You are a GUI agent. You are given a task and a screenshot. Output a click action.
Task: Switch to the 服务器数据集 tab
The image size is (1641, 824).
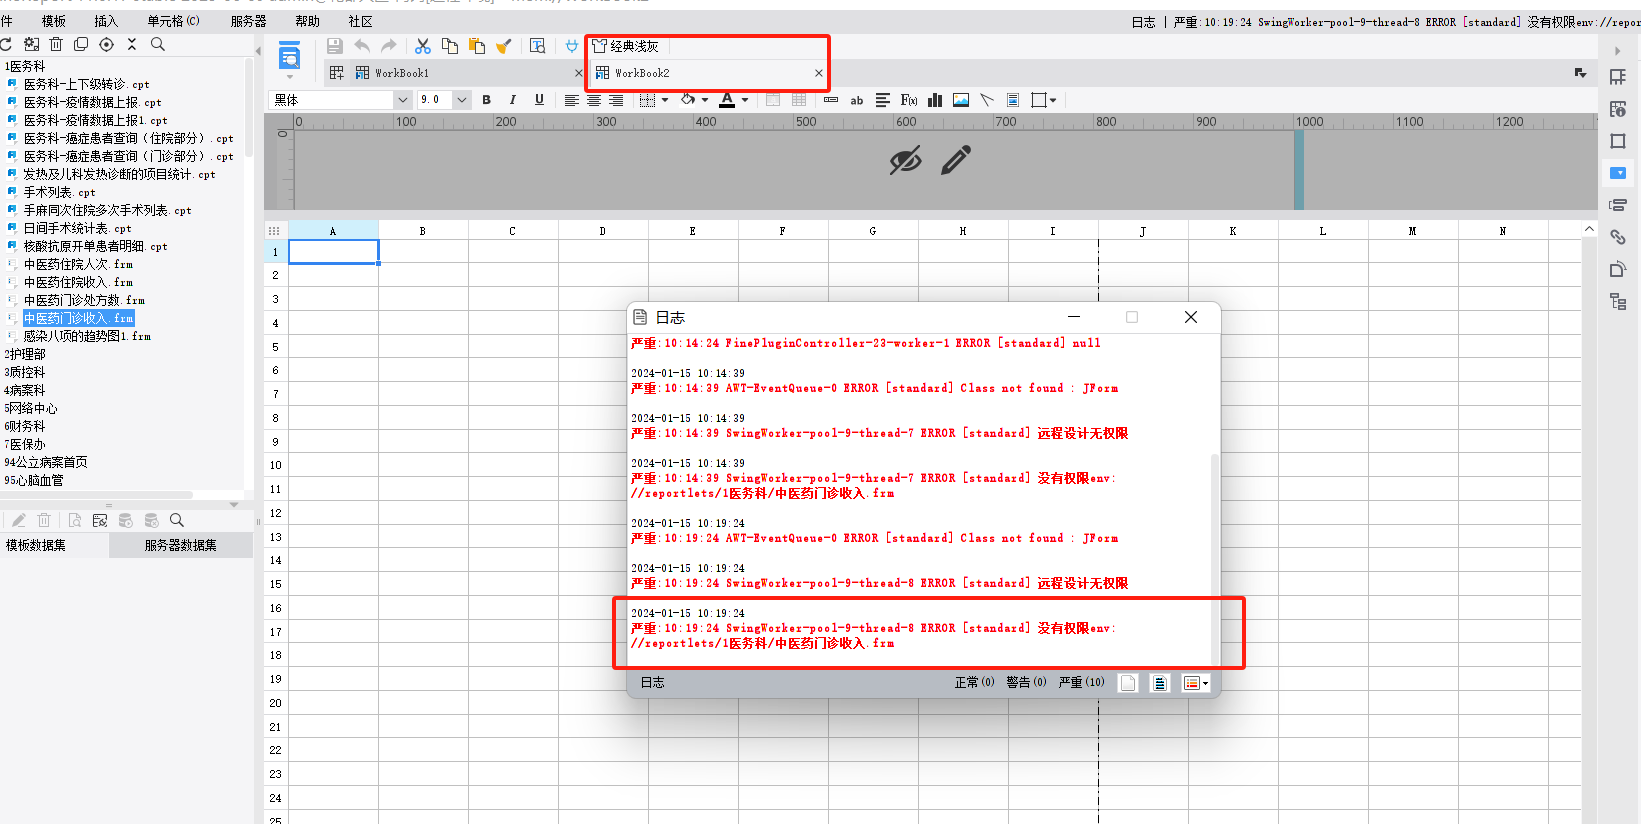tap(180, 545)
